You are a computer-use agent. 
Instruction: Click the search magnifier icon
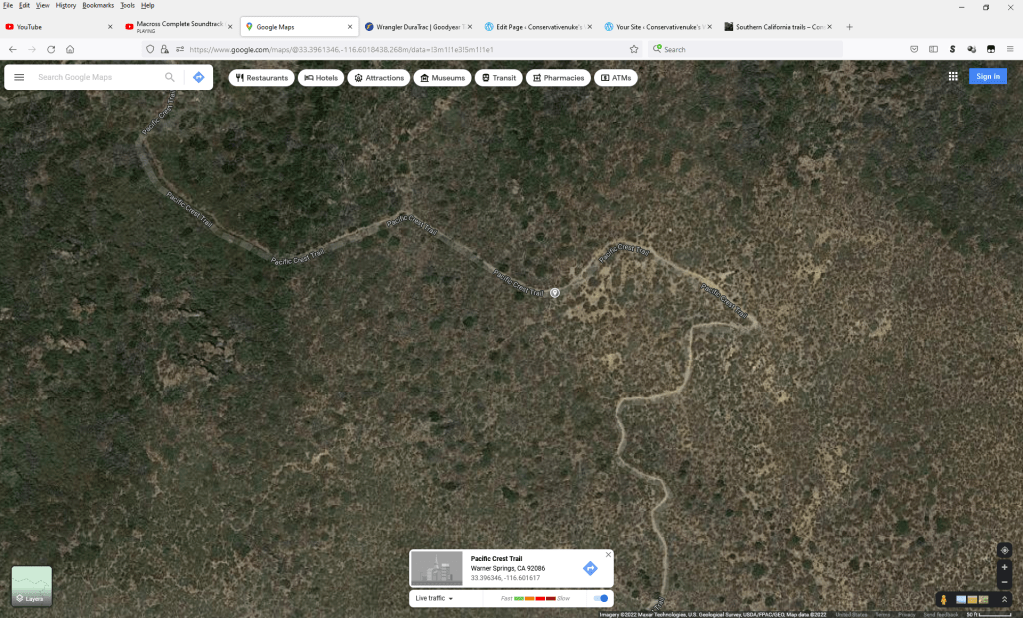pos(170,77)
